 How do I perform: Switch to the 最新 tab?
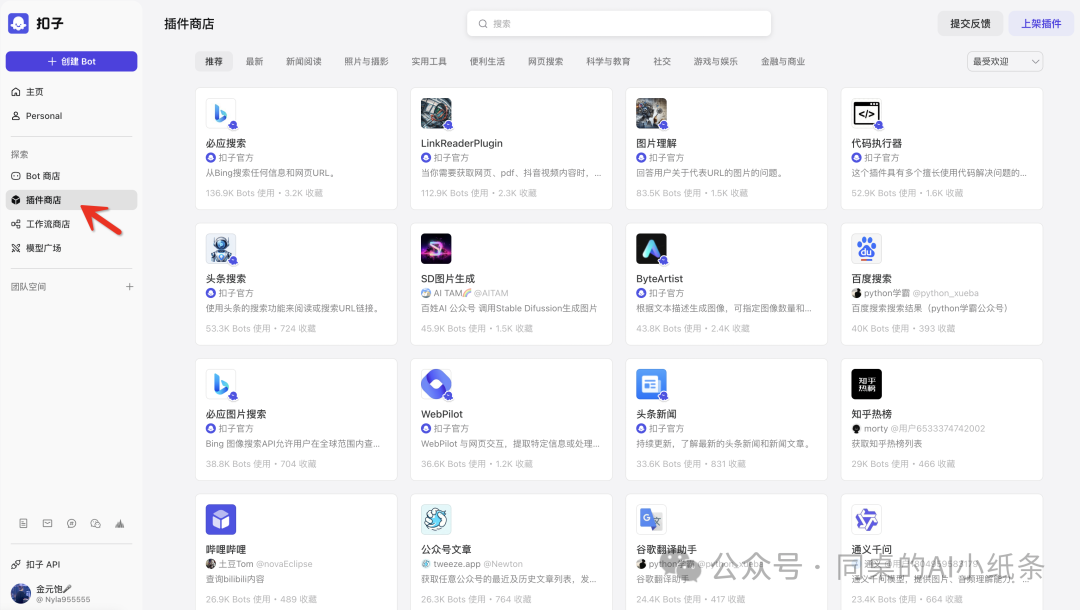[255, 61]
